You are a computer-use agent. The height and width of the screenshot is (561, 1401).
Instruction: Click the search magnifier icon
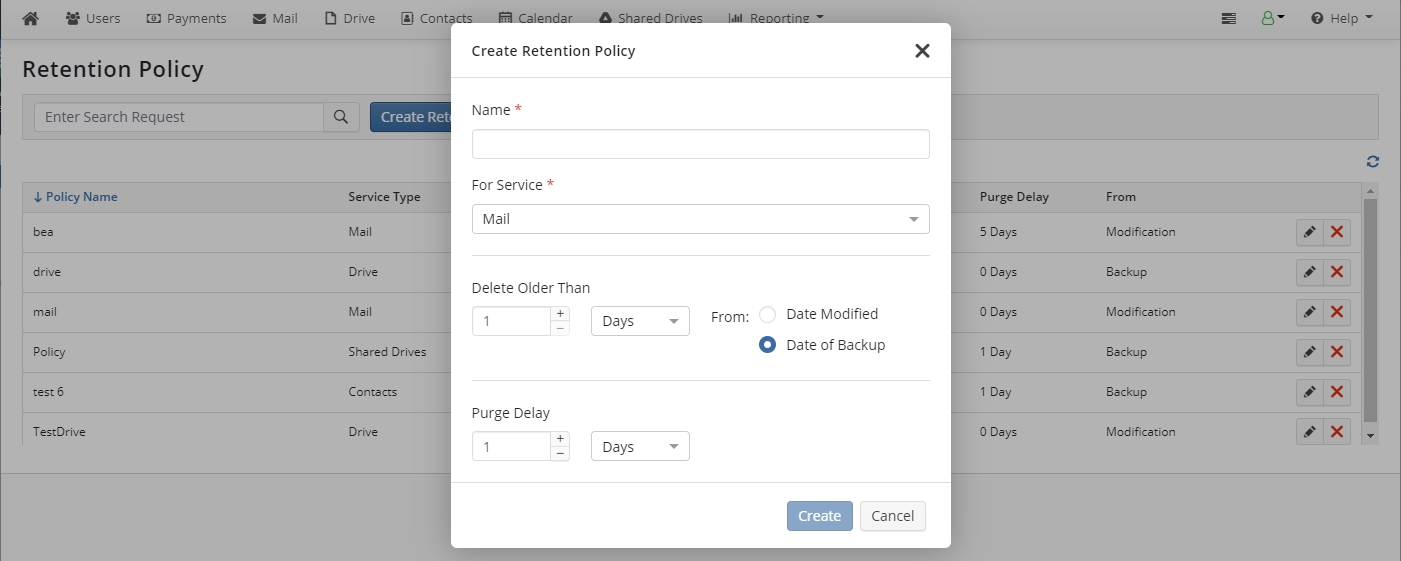[341, 117]
